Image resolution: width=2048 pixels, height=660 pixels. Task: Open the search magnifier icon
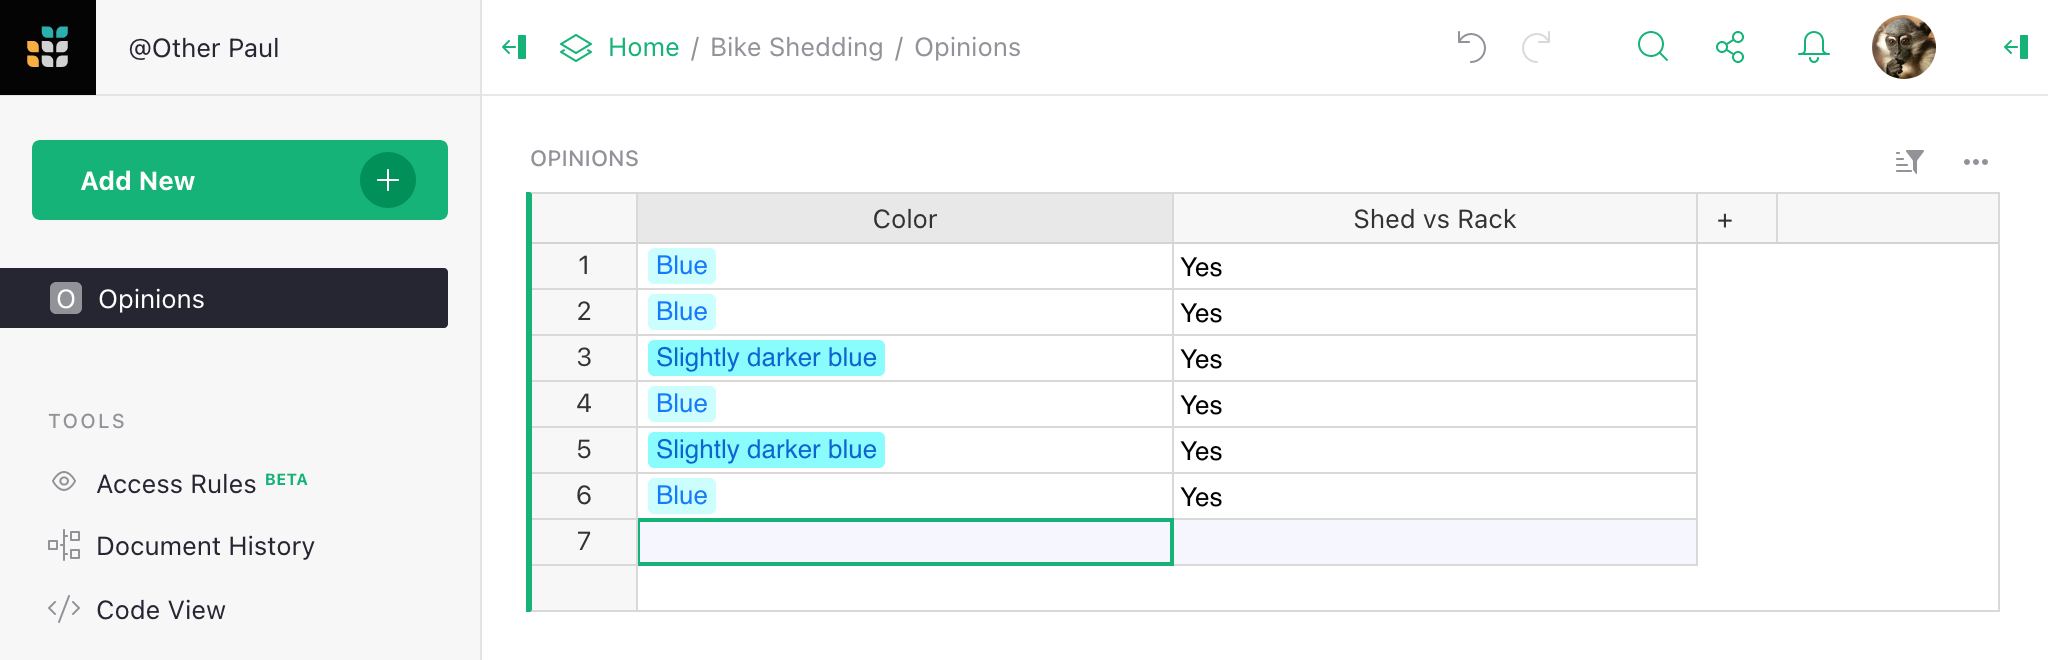pos(1652,47)
